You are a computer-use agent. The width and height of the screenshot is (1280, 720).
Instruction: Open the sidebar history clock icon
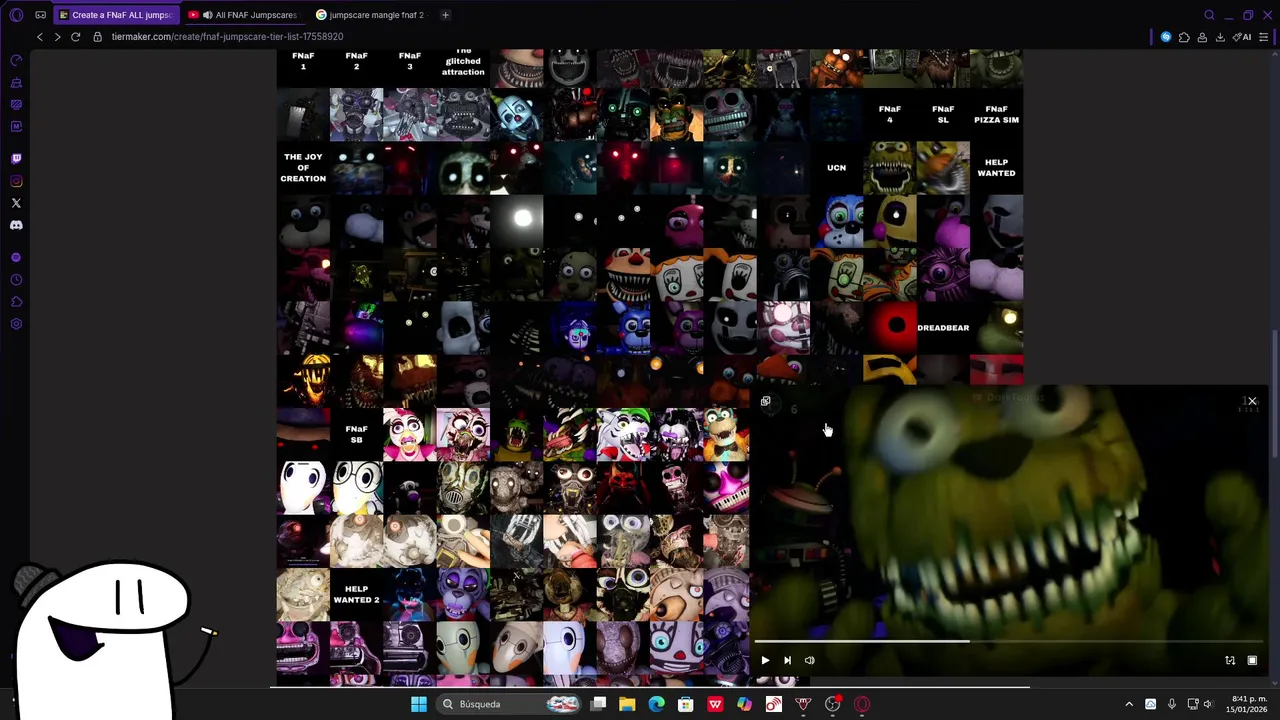click(16, 280)
